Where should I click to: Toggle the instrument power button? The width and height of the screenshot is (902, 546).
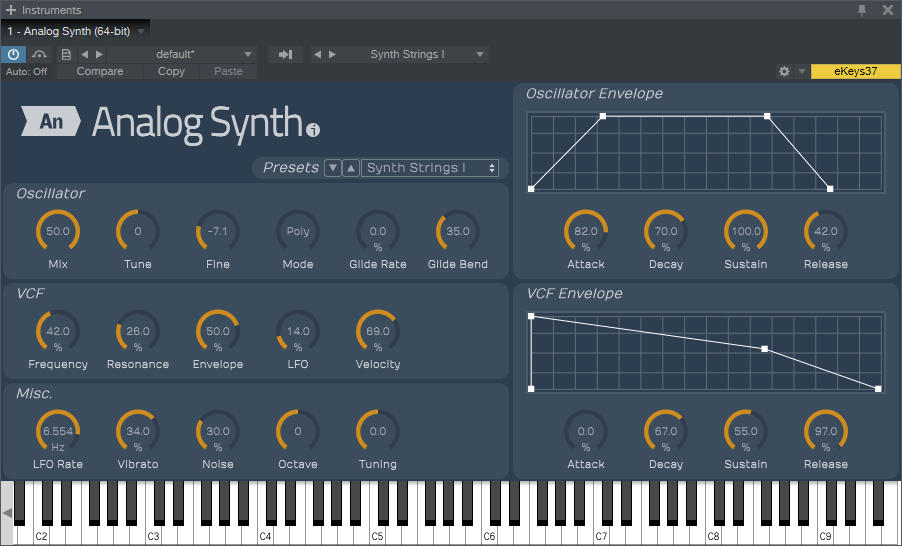(x=13, y=54)
